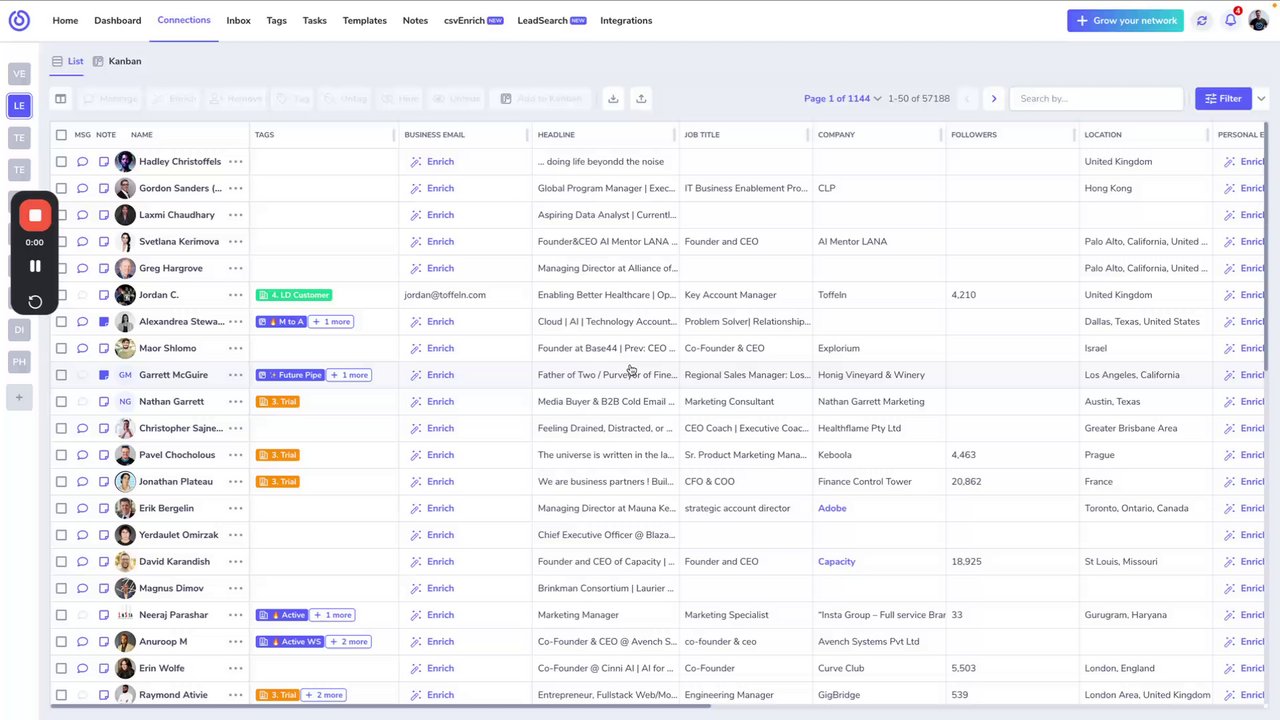
Task: Open more options for Nathan Garrett
Action: click(235, 401)
